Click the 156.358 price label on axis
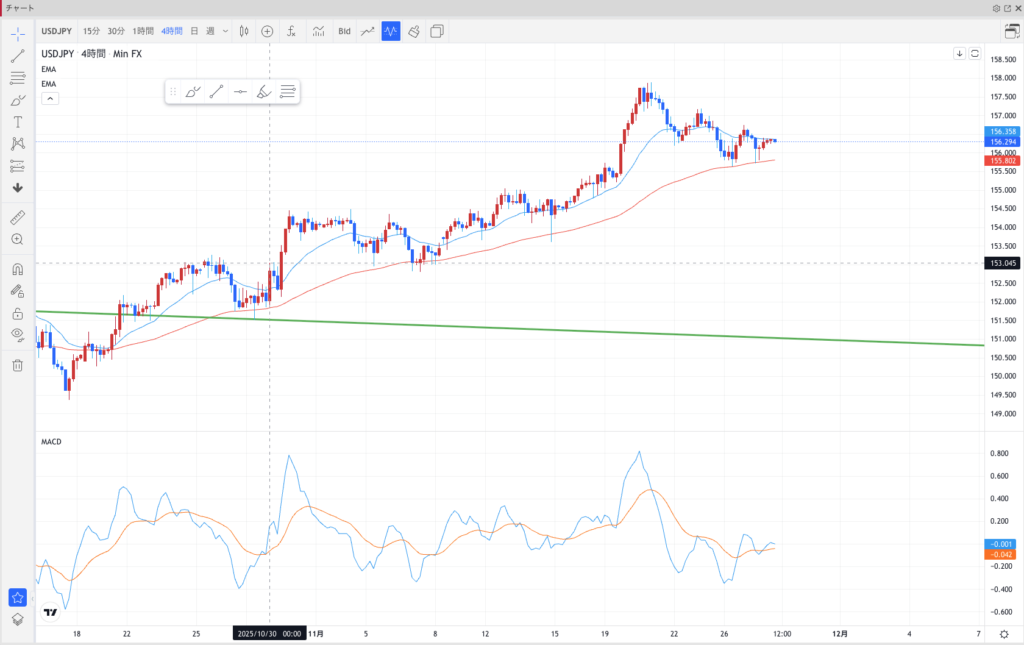This screenshot has height=645, width=1024. (x=1001, y=132)
